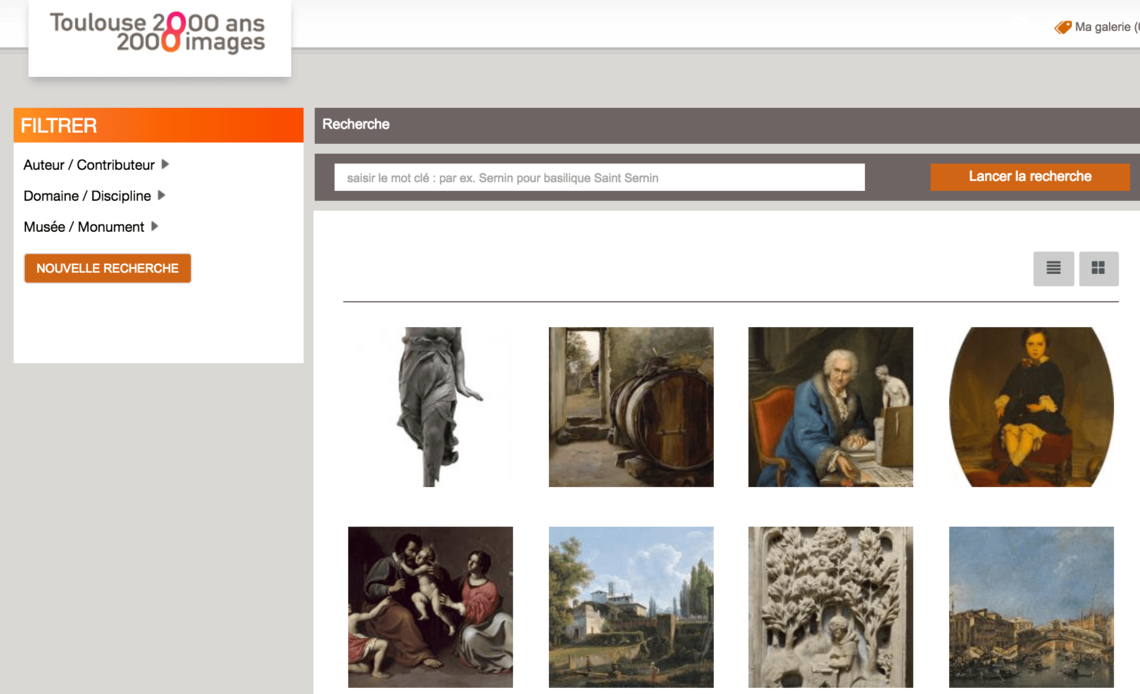Expand Auteur / Contributeur filter arrow
Image resolution: width=1140 pixels, height=694 pixels.
[165, 164]
